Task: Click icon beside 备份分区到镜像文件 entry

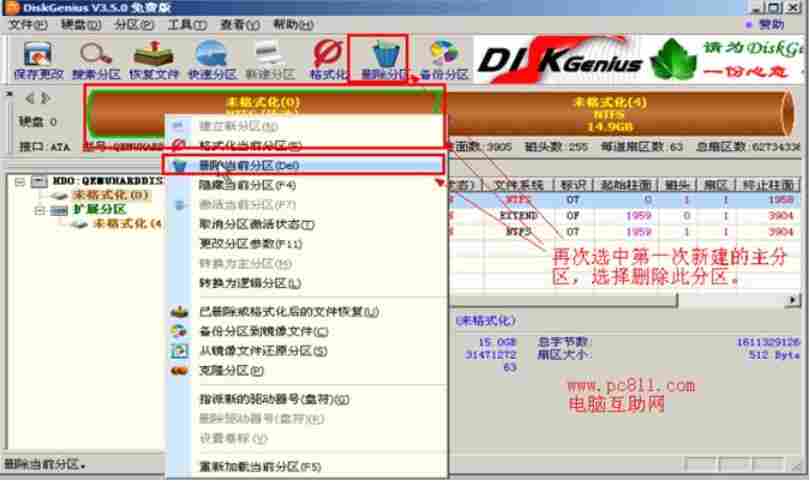Action: pos(179,332)
